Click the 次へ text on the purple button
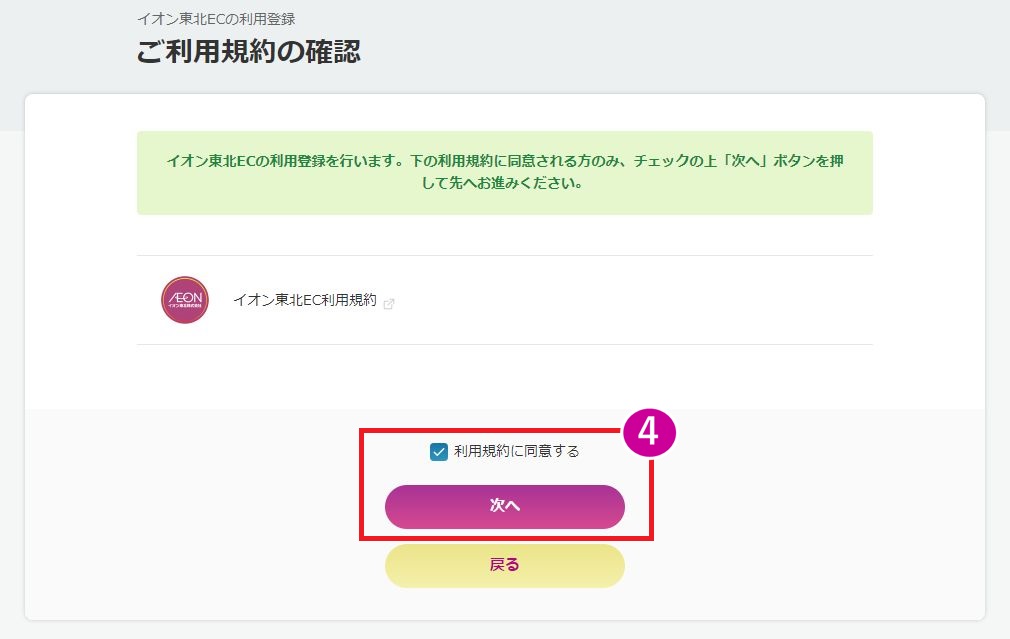Viewport: 1010px width, 639px height. [504, 507]
